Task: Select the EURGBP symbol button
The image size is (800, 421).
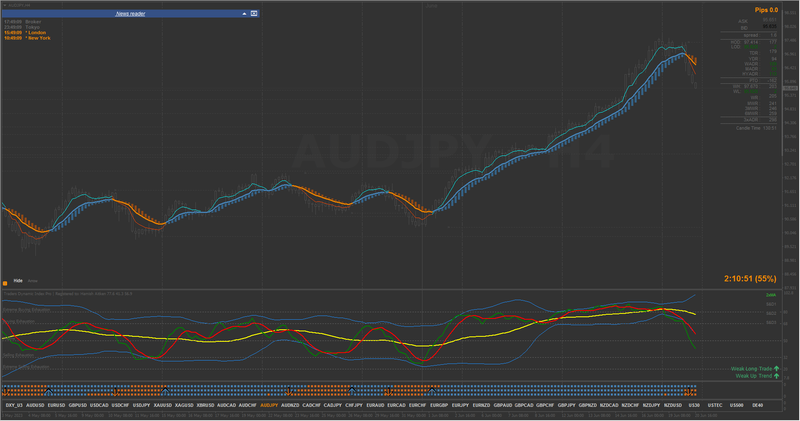Action: (x=439, y=405)
